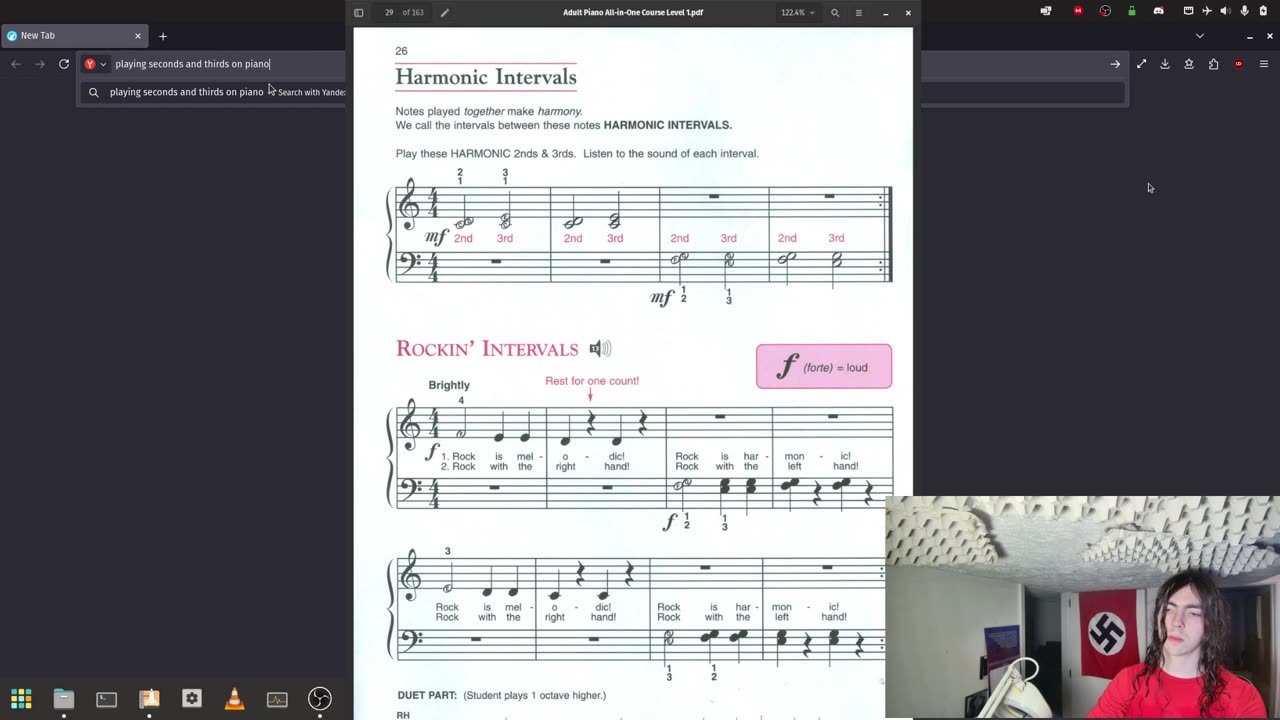Viewport: 1280px width, 720px height.
Task: Open the Yandex search engine selector dropdown
Action: tap(95, 64)
